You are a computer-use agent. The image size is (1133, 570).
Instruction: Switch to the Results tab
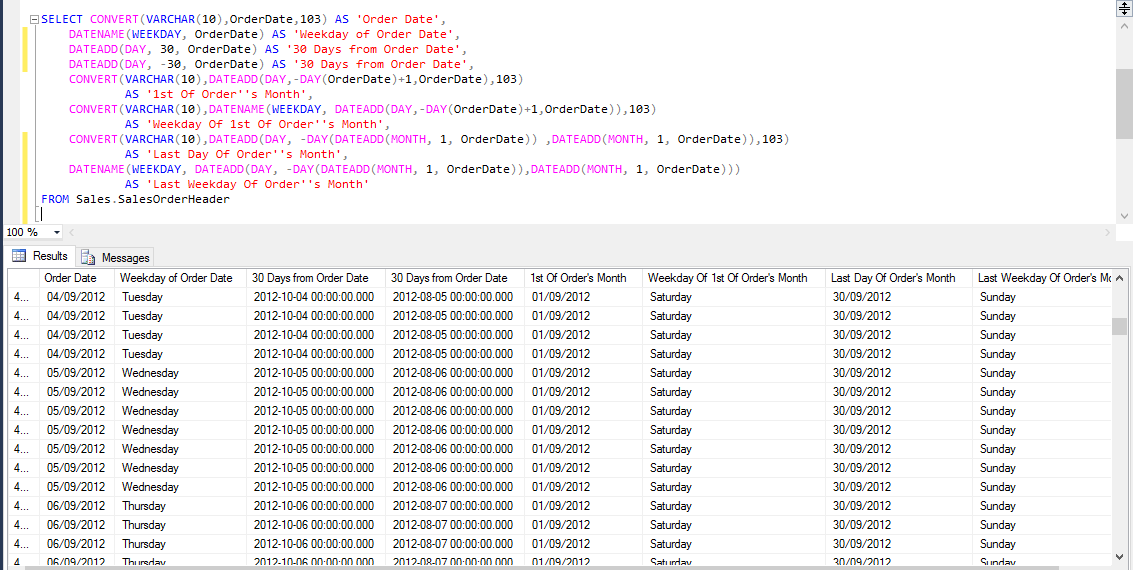(40, 256)
